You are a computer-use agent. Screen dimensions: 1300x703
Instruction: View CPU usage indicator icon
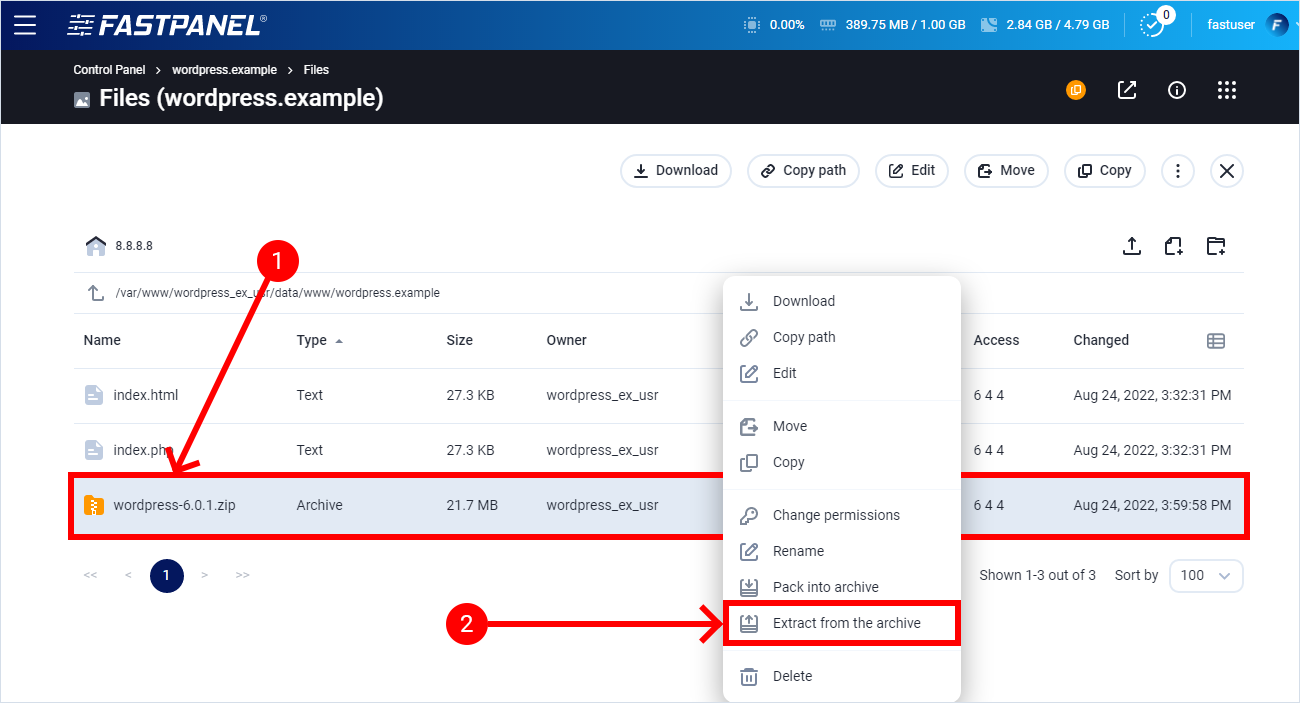[752, 25]
